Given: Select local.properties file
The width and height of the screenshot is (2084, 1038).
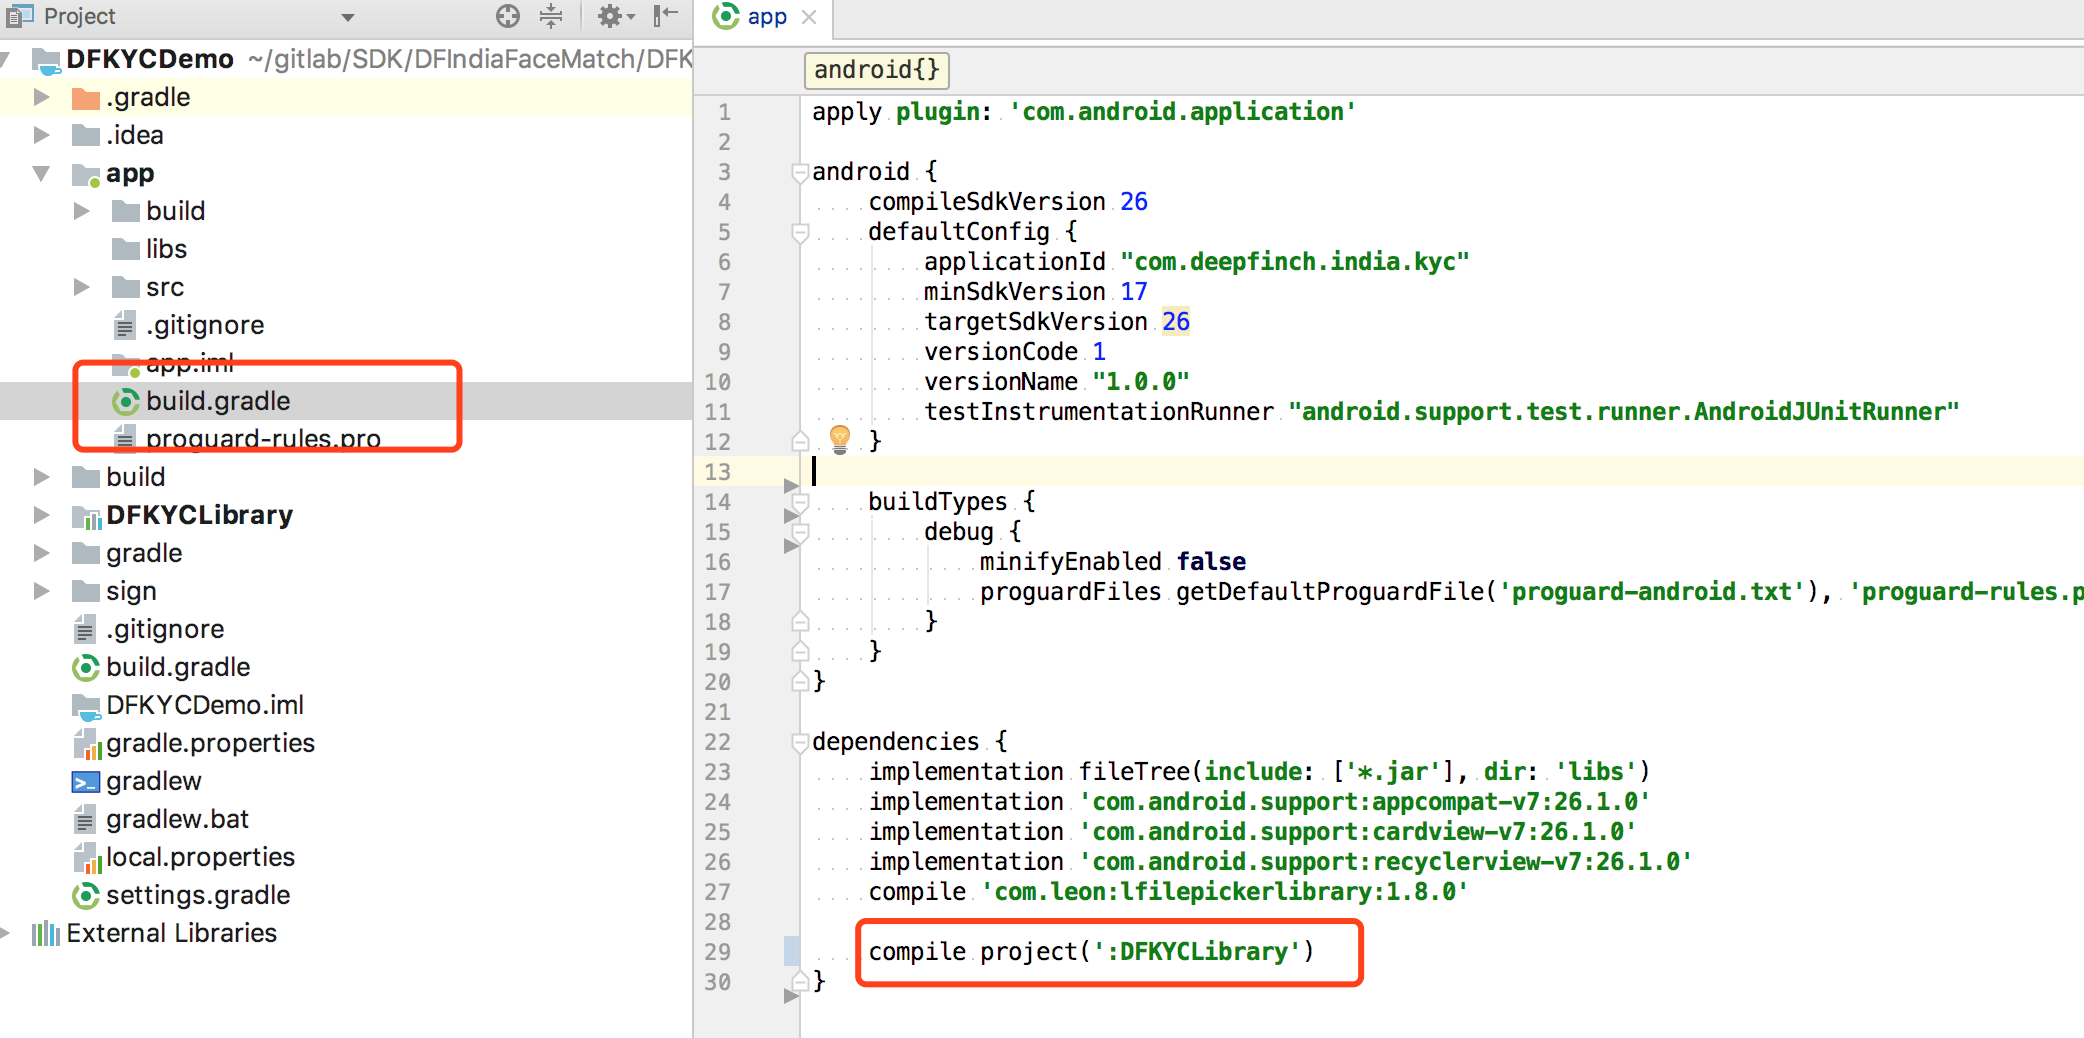Looking at the screenshot, I should coord(200,857).
